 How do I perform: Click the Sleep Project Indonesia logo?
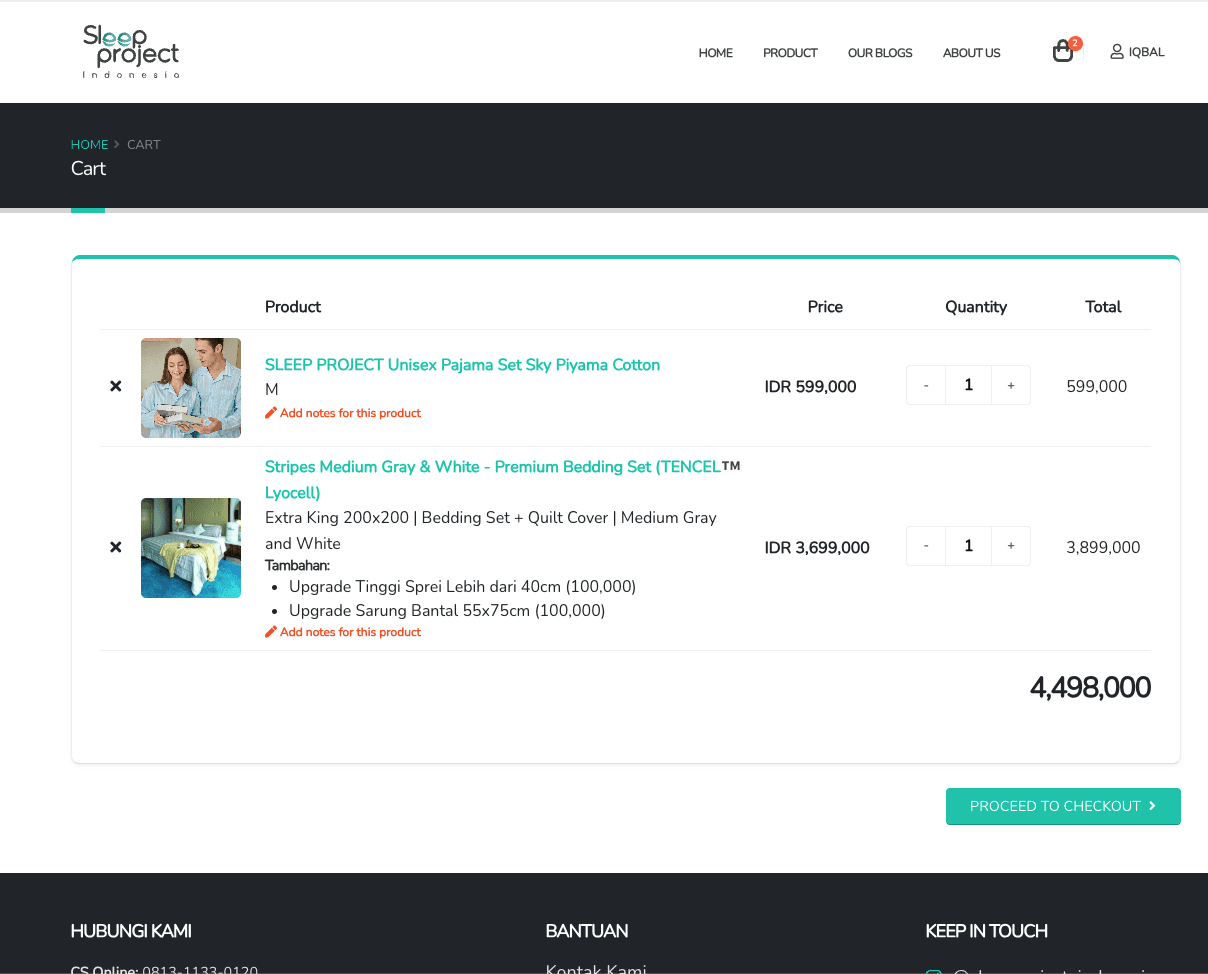coord(131,52)
